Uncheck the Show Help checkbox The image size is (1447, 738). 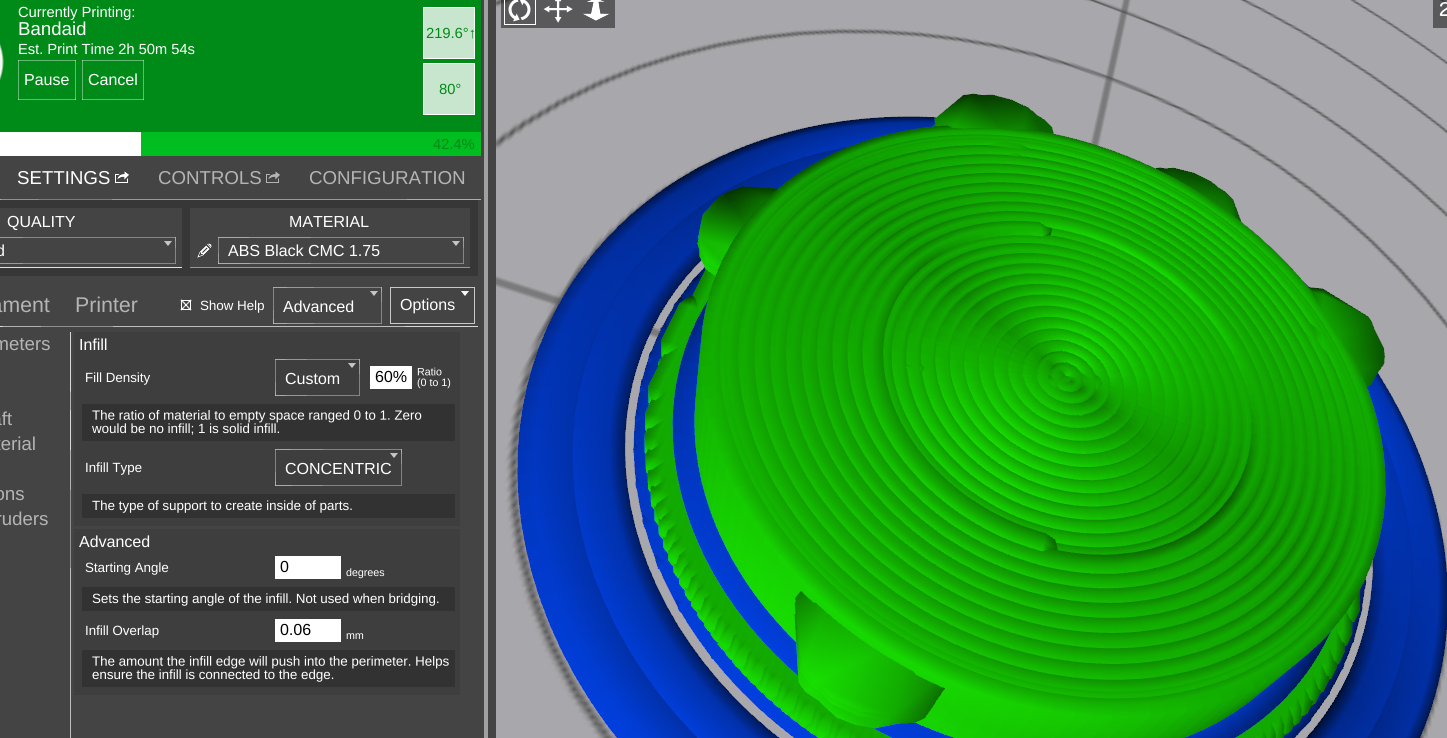tap(186, 306)
